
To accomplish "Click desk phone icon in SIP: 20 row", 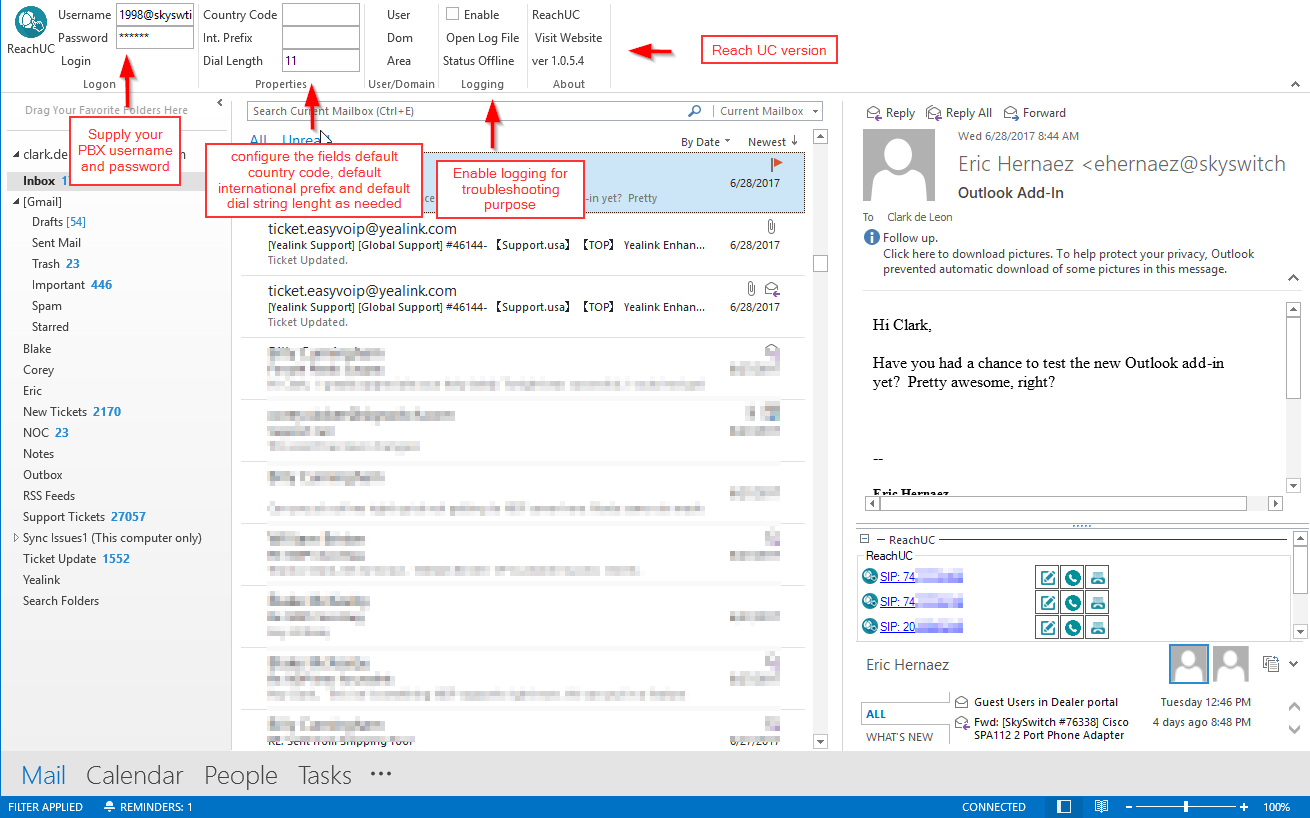I will click(x=1097, y=627).
